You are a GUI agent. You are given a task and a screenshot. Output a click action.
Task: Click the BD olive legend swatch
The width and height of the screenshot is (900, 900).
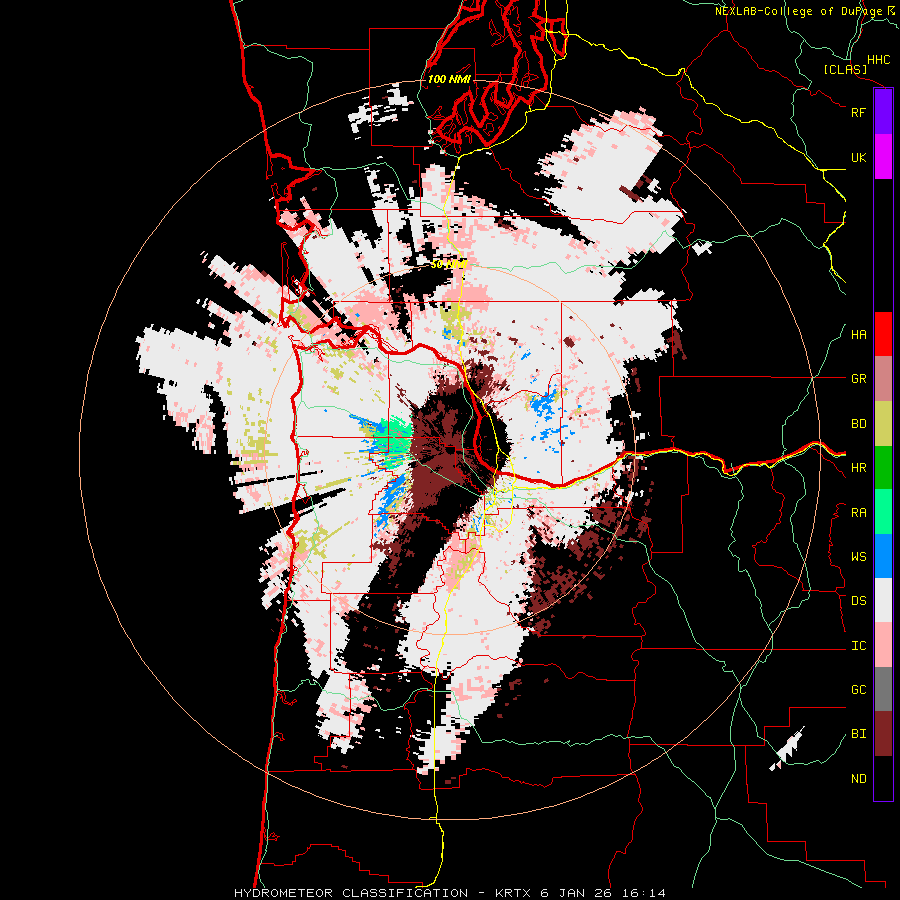pos(883,424)
